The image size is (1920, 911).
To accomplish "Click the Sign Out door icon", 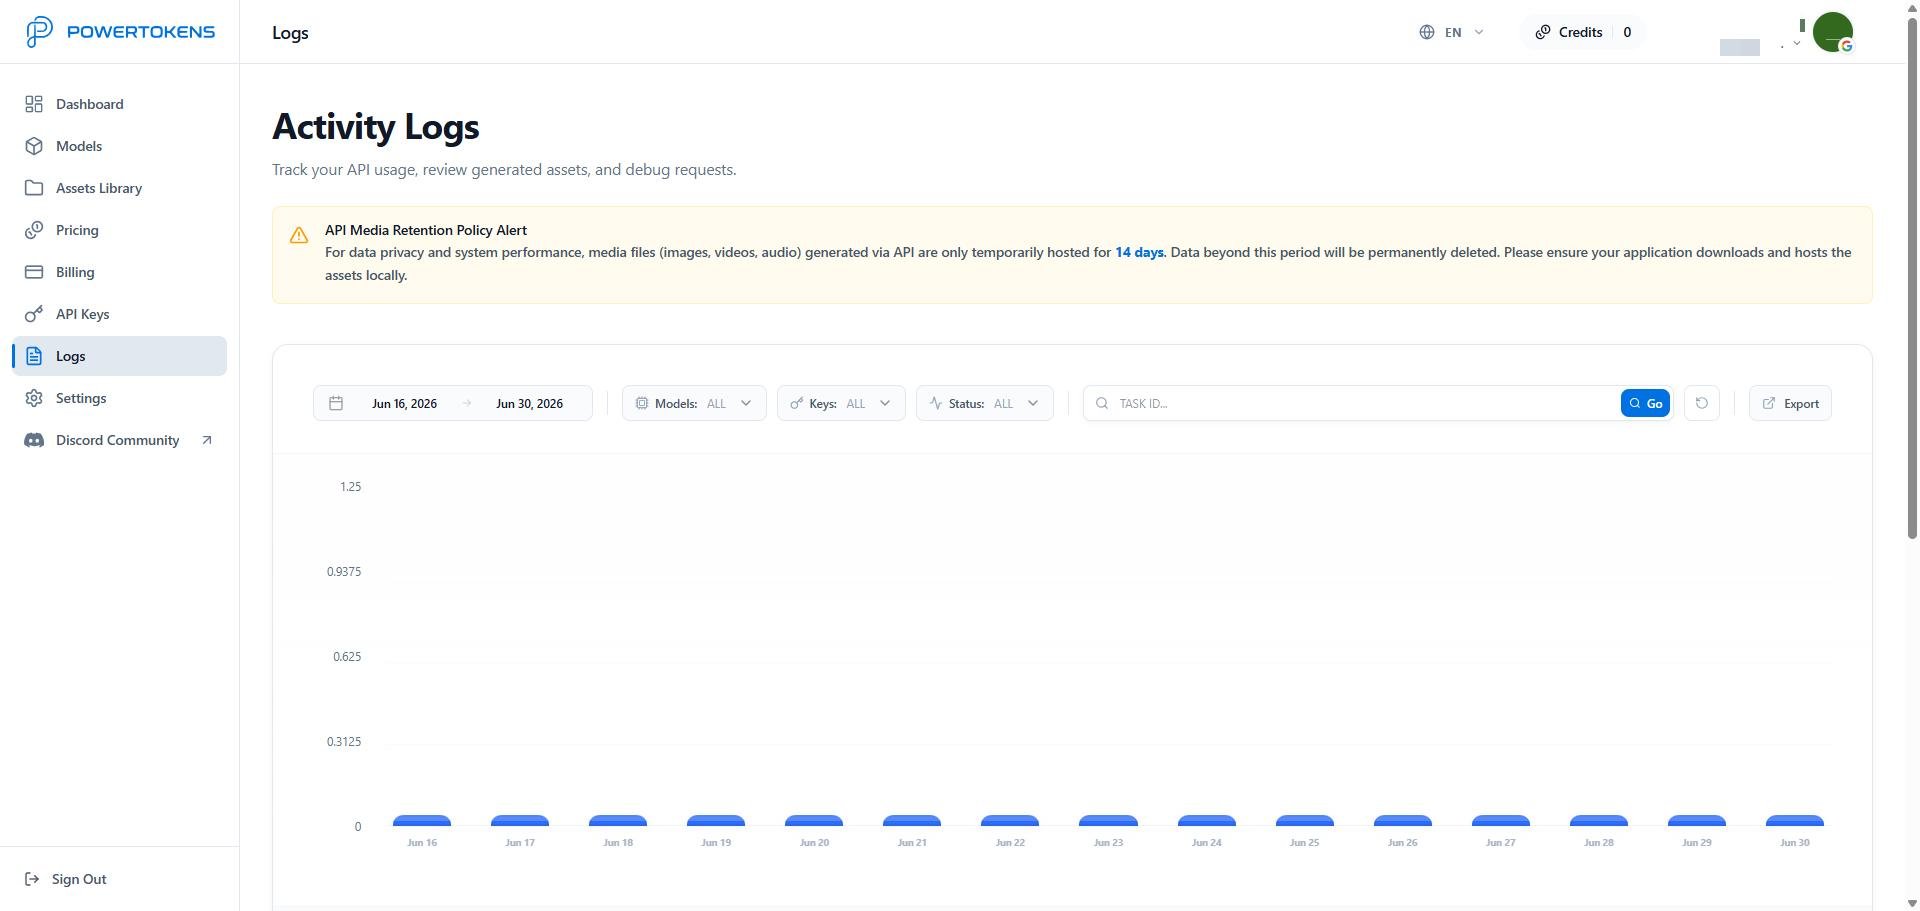I will tap(32, 879).
